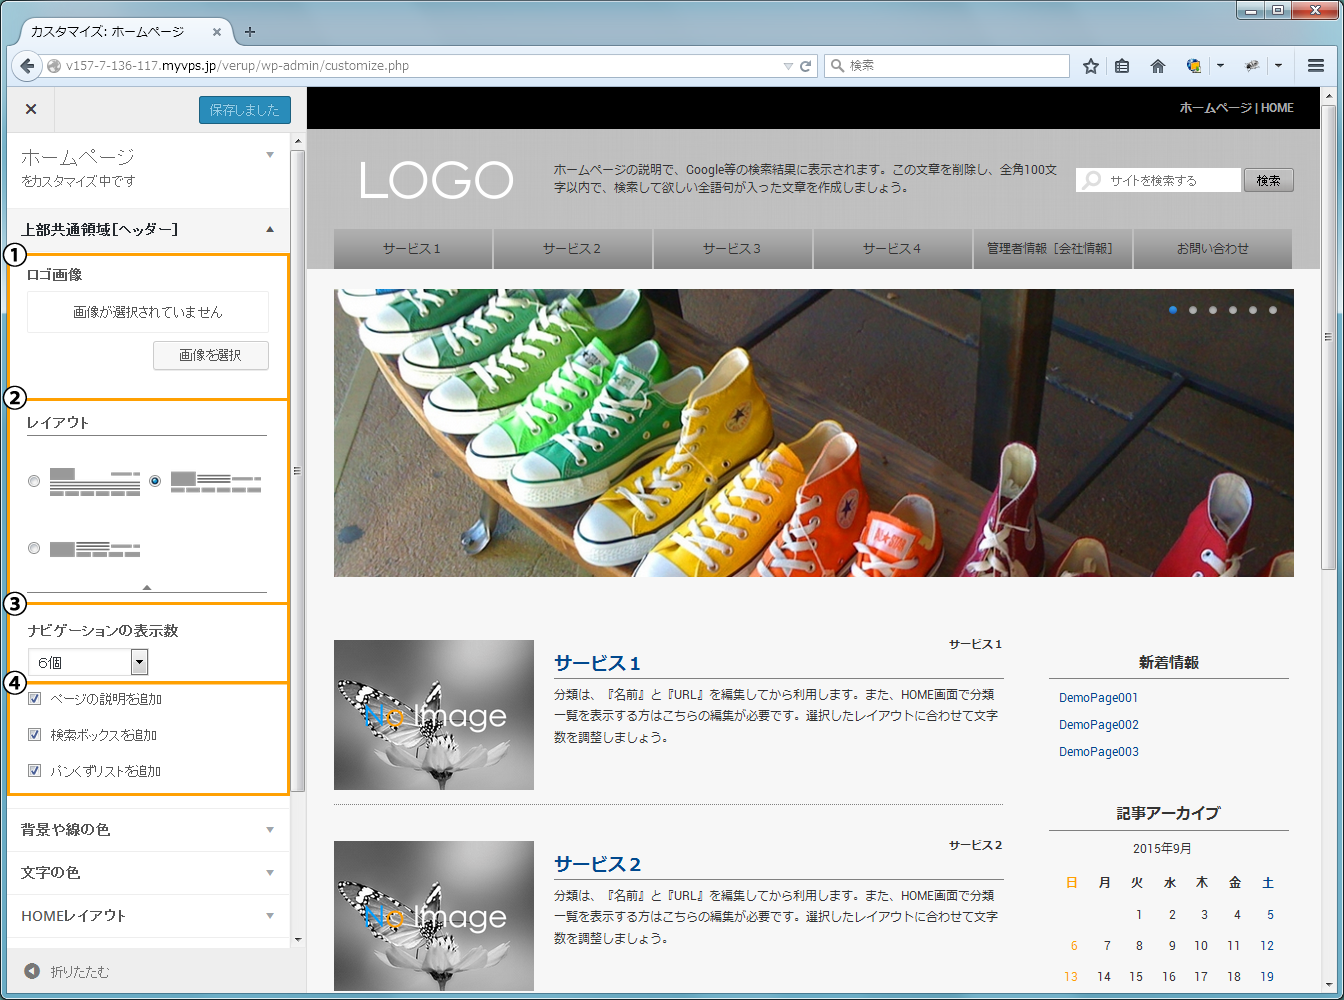Click the サイトを検索する search field
Image resolution: width=1344 pixels, height=1000 pixels.
pos(1158,180)
